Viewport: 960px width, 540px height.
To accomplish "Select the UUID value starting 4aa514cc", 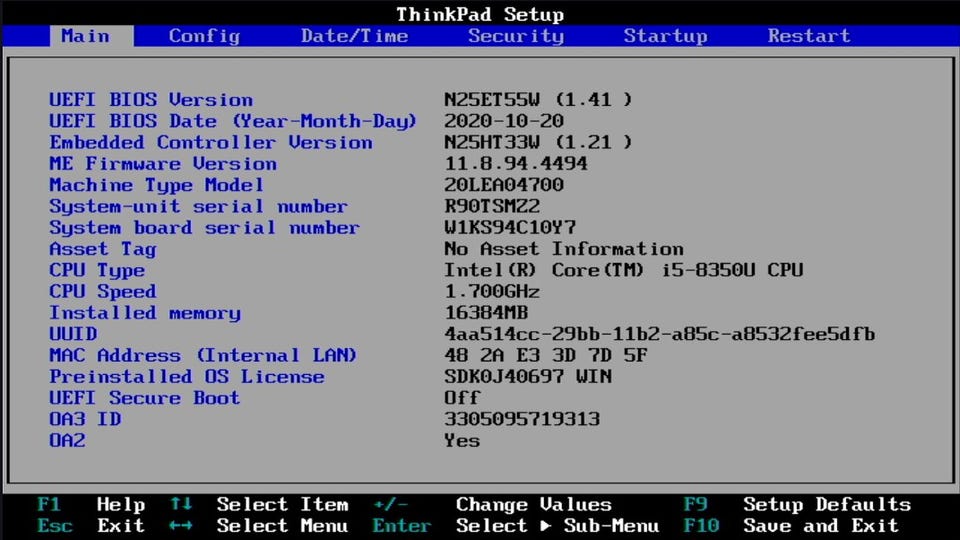I will tap(659, 334).
